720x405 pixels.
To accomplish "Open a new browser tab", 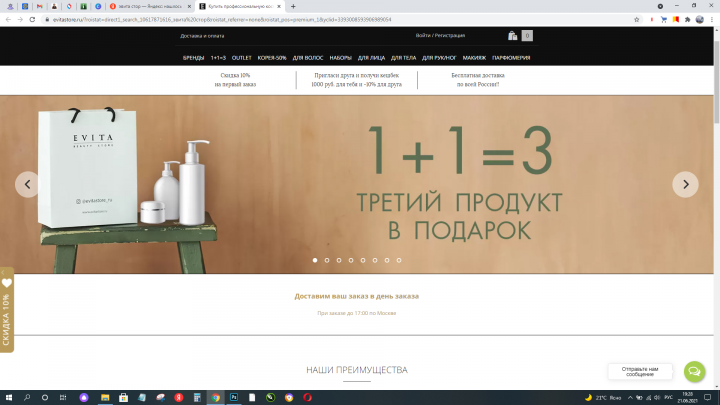I will [x=293, y=6].
